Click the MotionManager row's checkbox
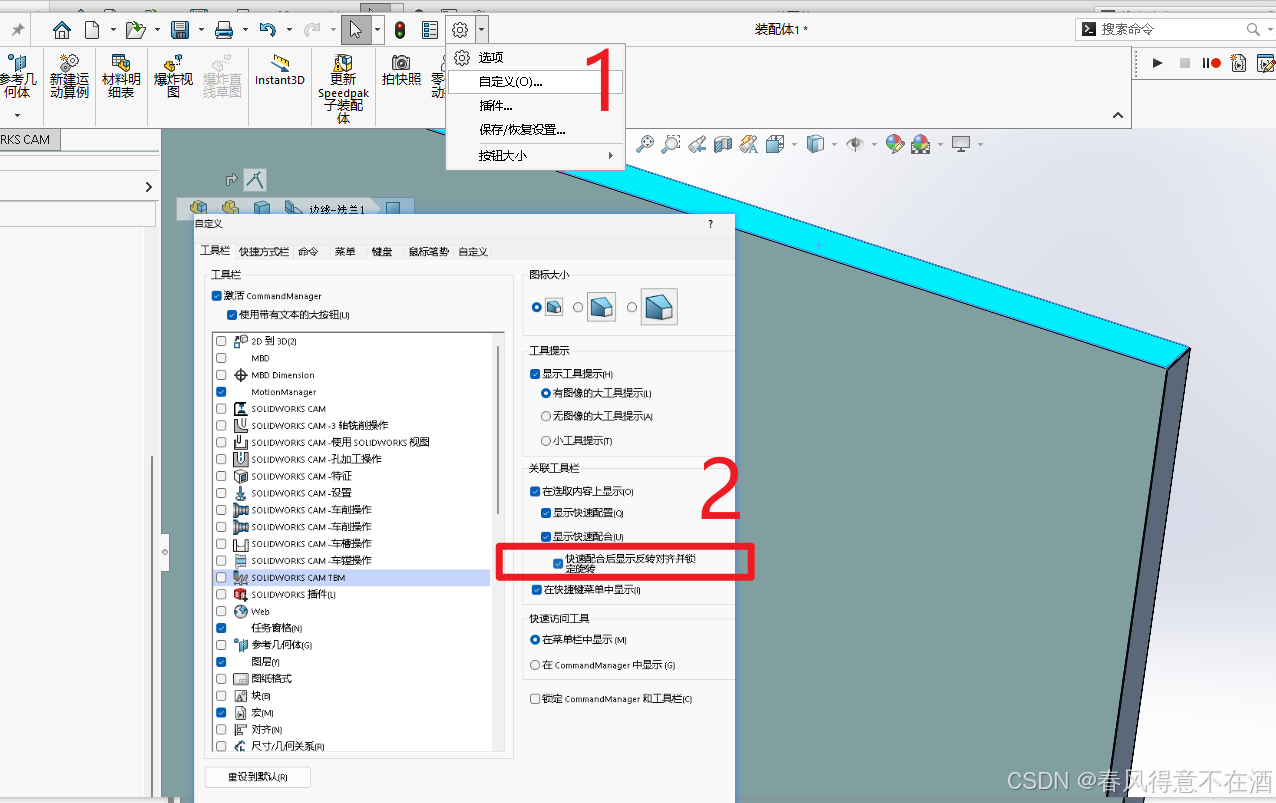The width and height of the screenshot is (1276, 803). [221, 392]
